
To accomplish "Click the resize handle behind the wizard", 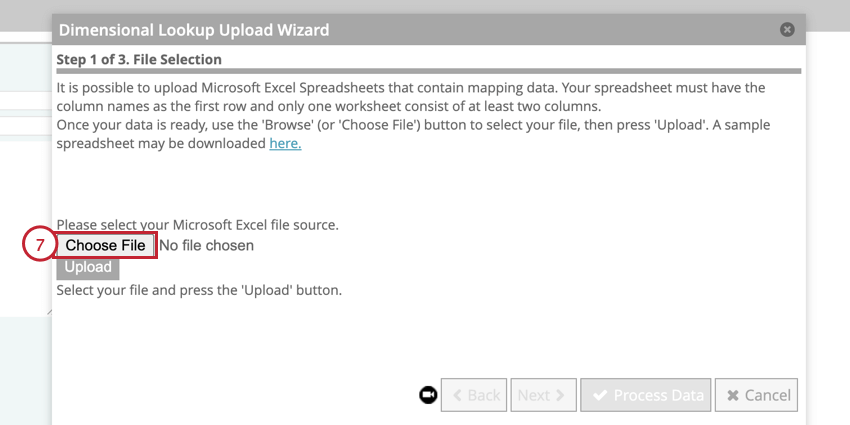I will coord(47,312).
